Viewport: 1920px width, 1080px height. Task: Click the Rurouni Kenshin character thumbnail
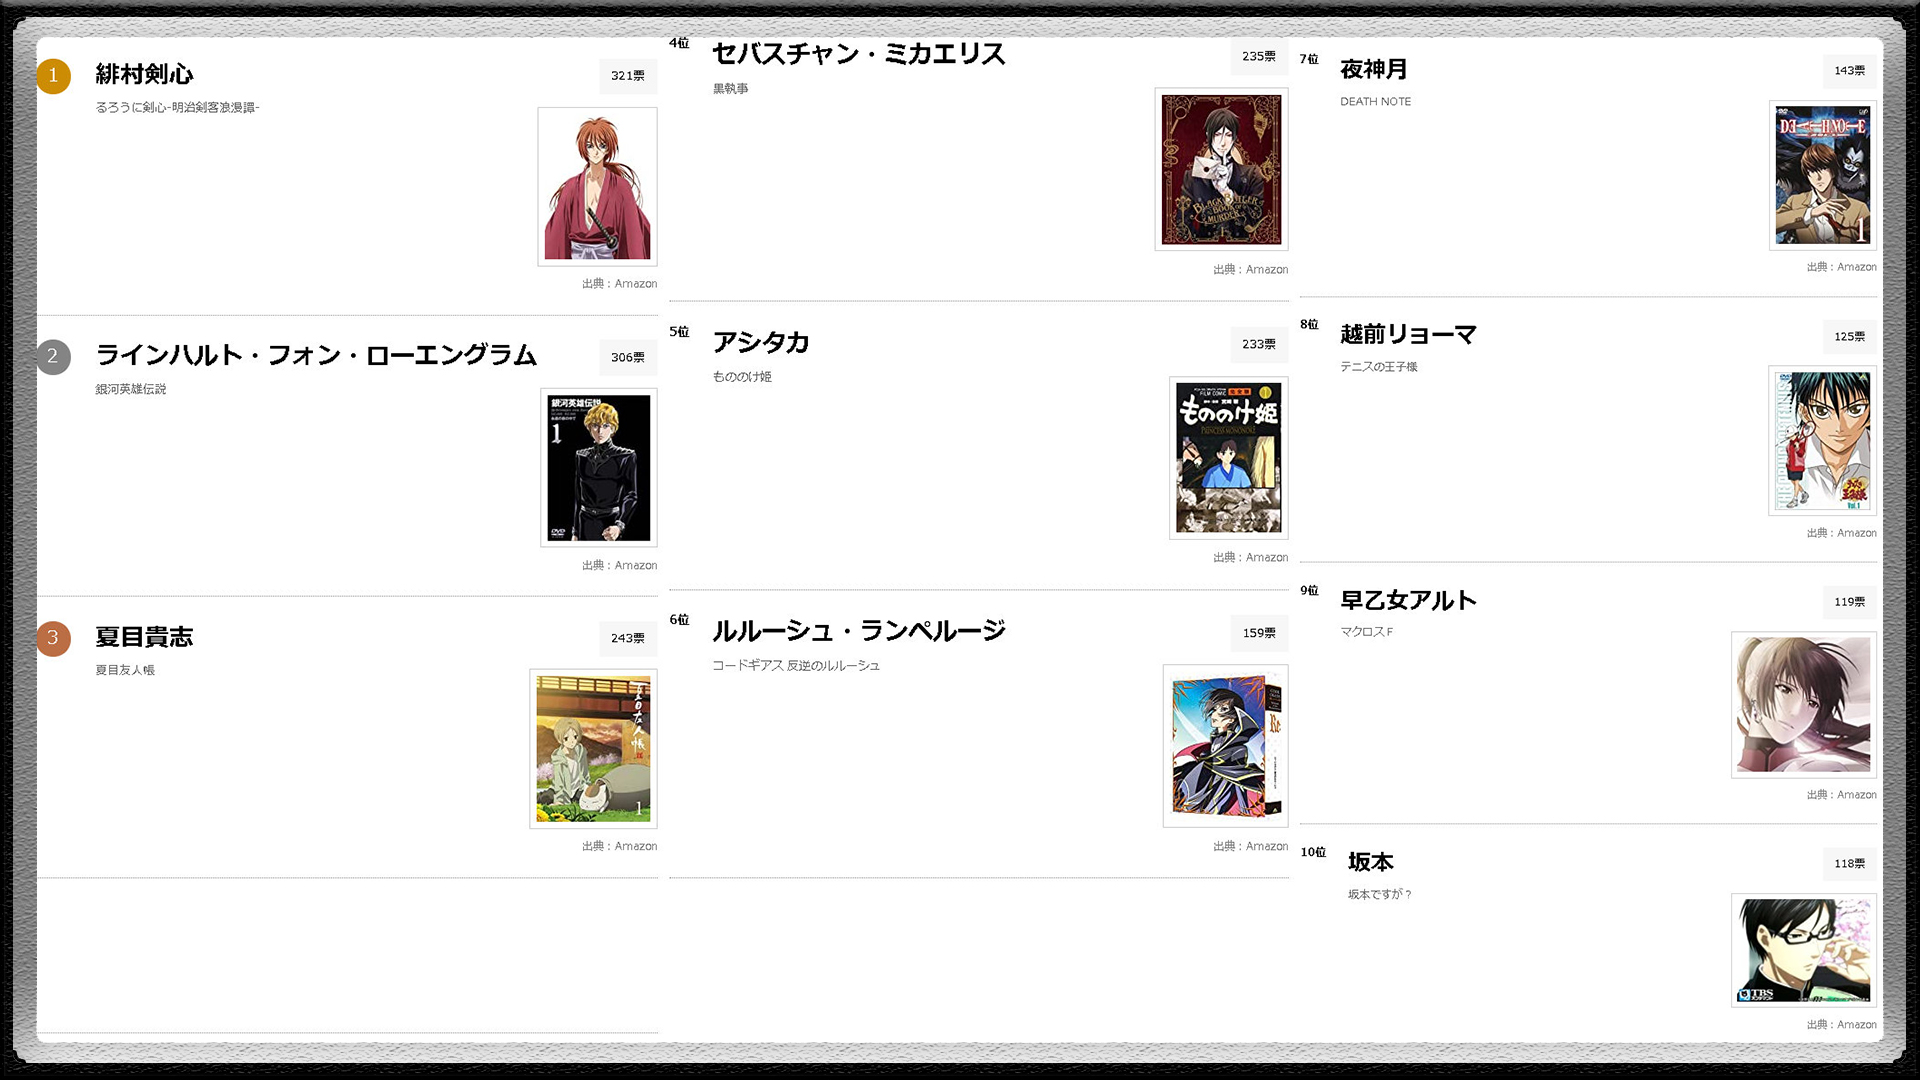click(597, 187)
